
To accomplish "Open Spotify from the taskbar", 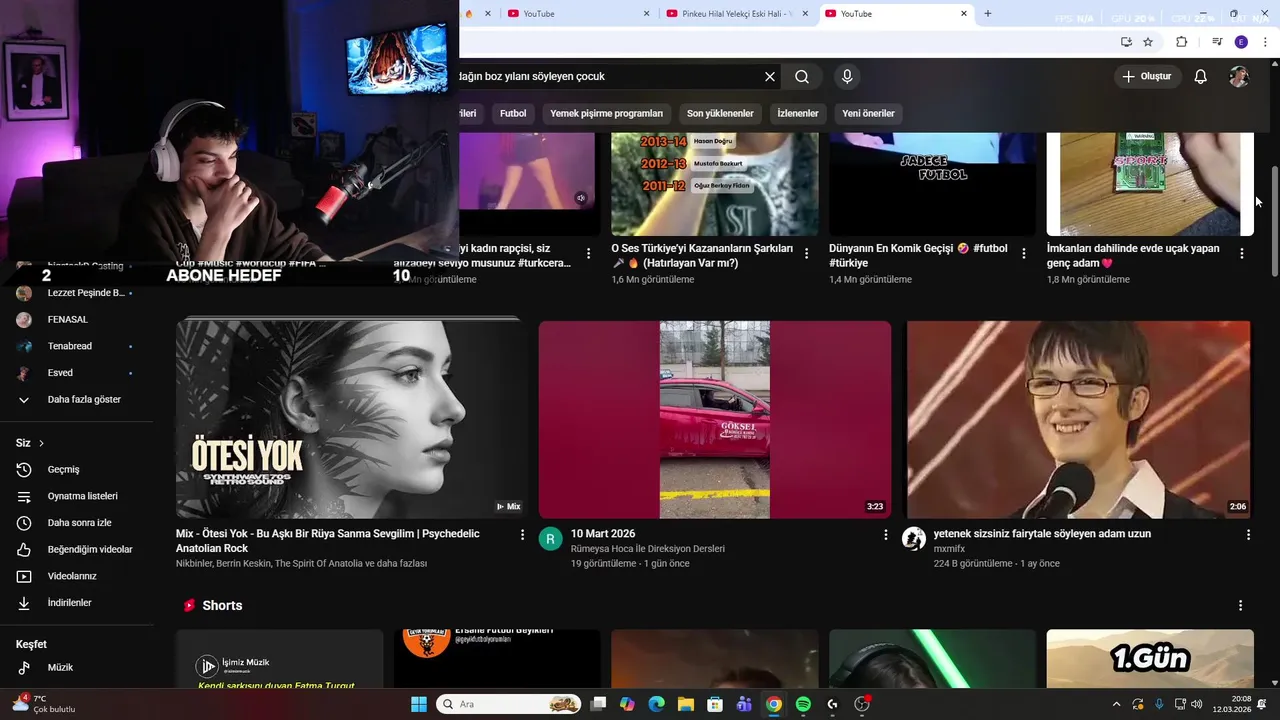I will tap(803, 704).
